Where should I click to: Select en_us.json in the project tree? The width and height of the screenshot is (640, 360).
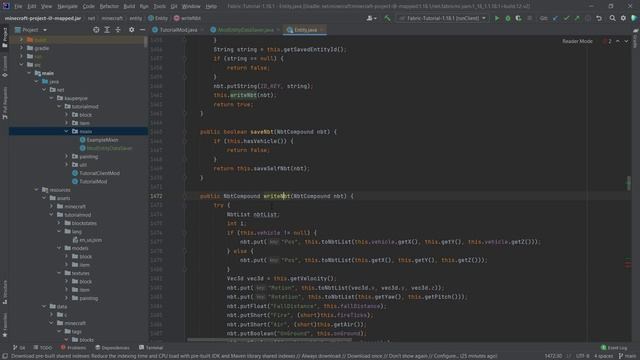click(x=91, y=240)
